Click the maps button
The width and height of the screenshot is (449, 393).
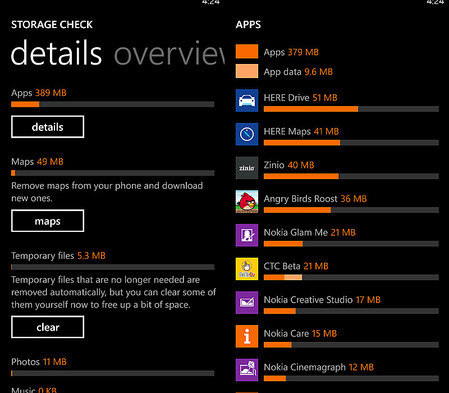47,221
